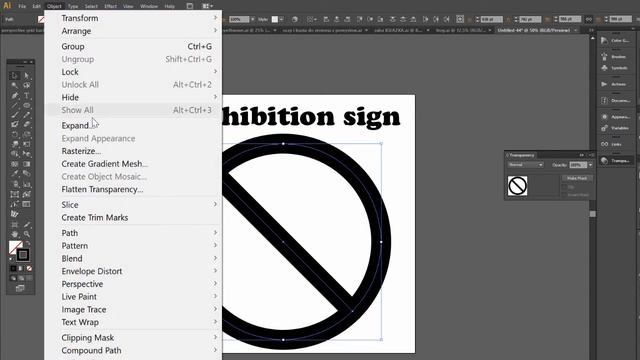Open the Color Guide panel

616,40
